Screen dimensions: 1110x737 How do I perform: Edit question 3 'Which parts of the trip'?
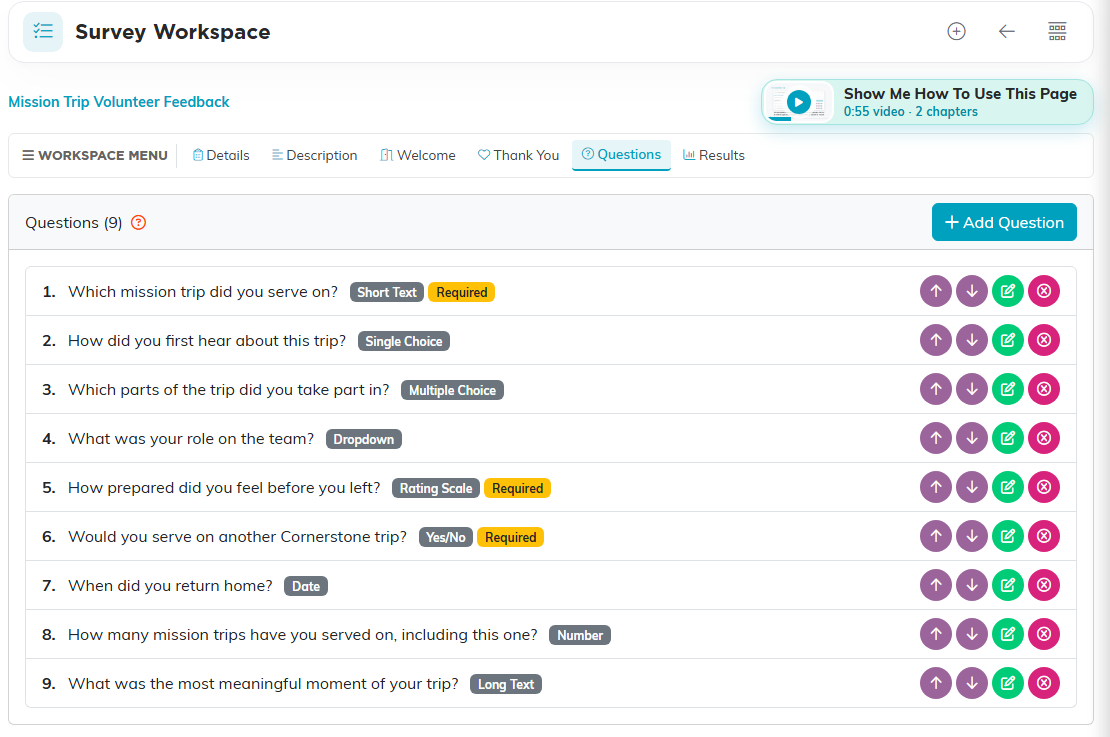point(1008,389)
